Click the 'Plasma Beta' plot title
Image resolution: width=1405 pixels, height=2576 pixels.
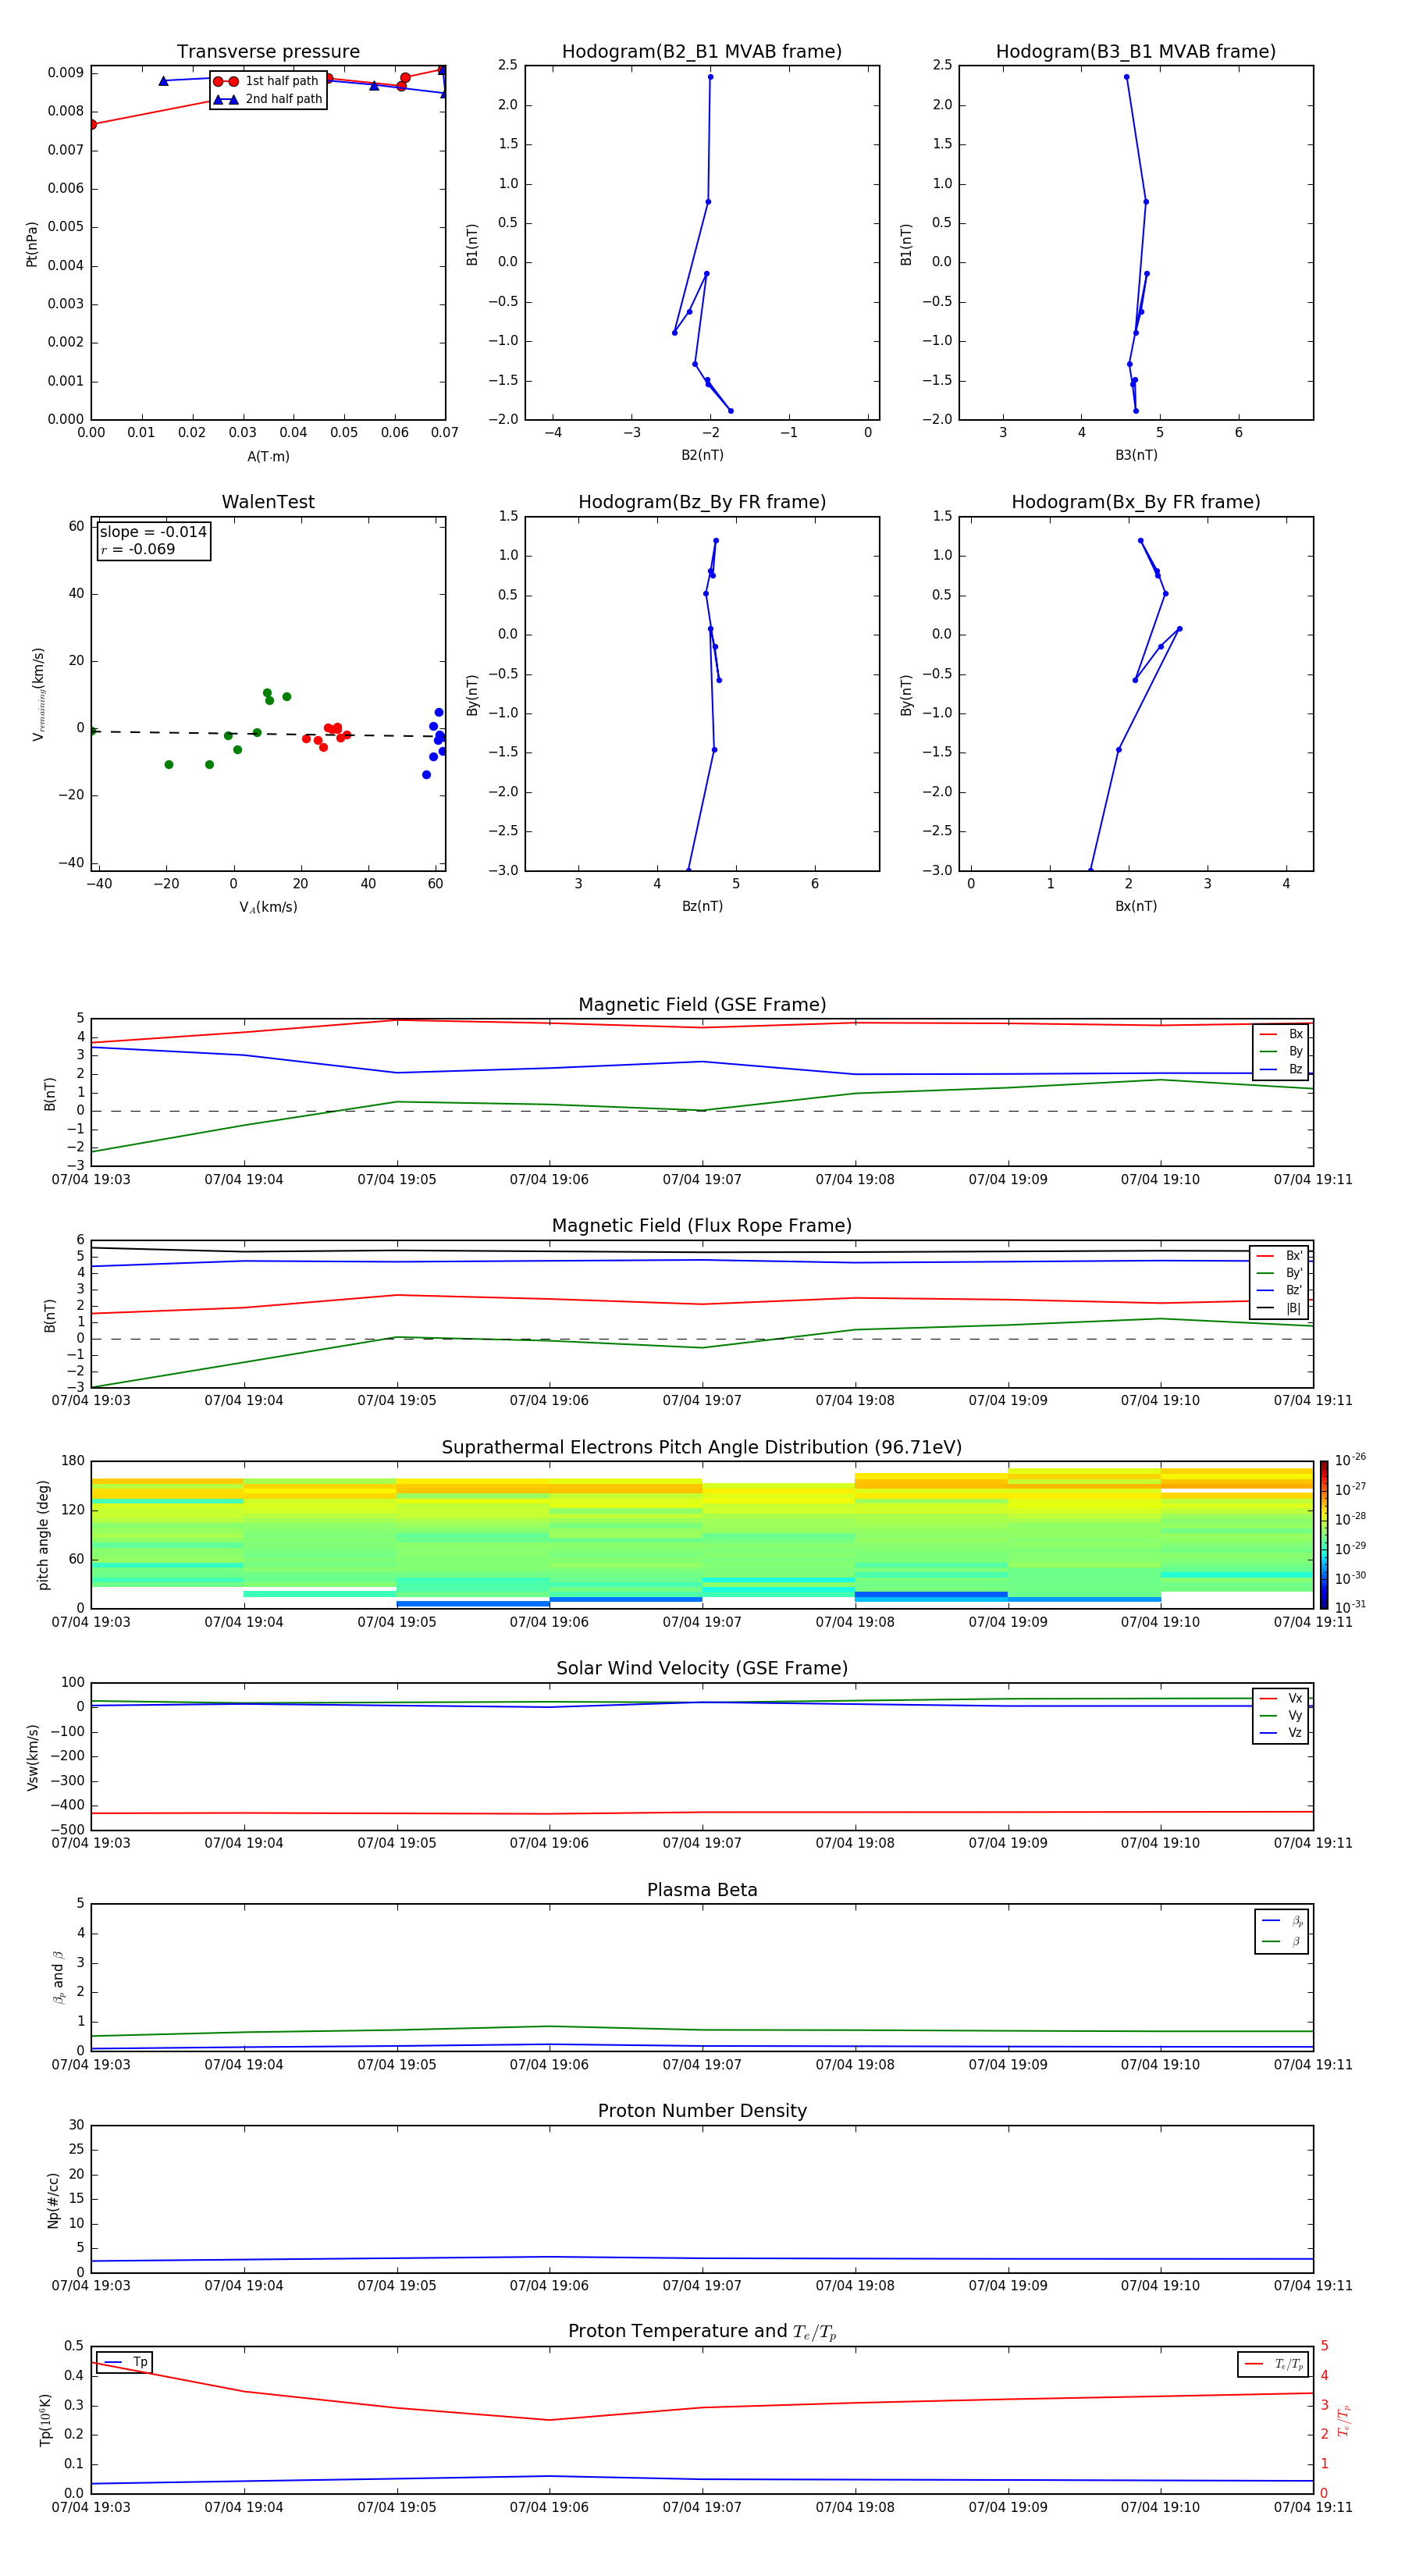[702, 1890]
